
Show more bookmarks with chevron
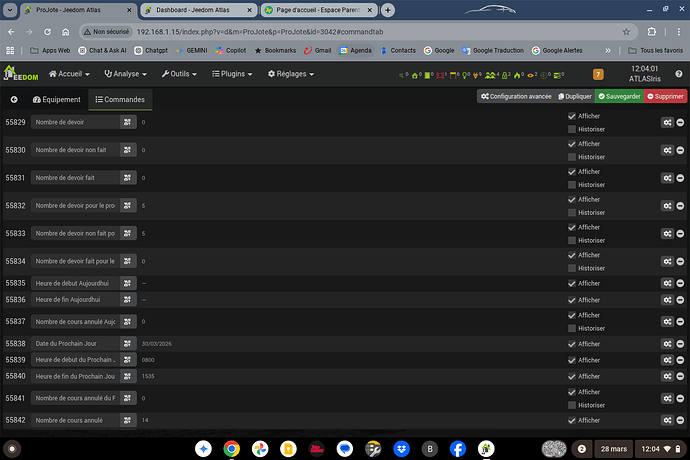pyautogui.click(x=608, y=51)
